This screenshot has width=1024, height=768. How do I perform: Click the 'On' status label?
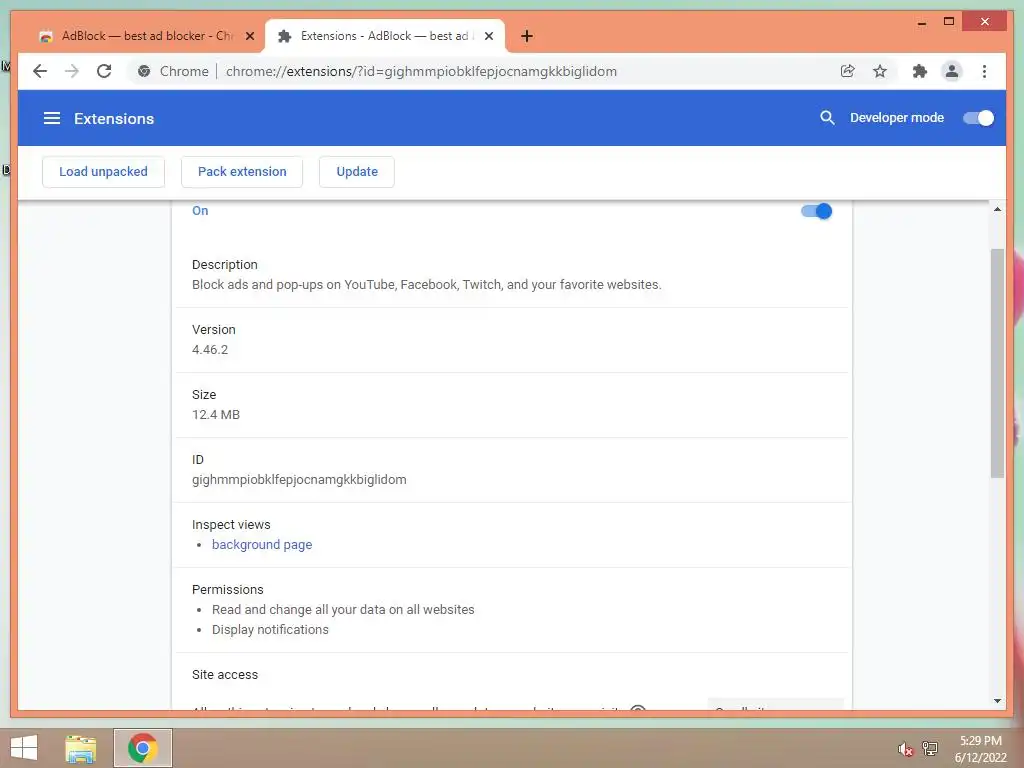[x=200, y=211]
